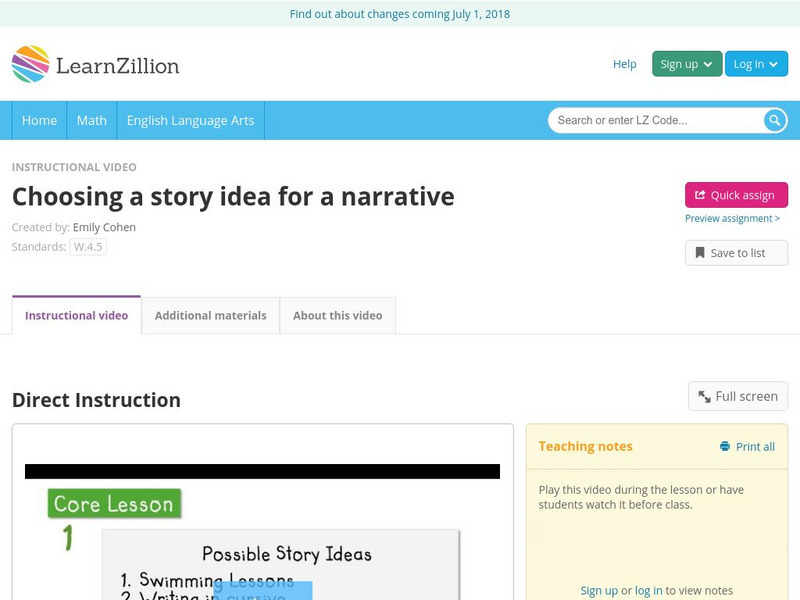This screenshot has width=800, height=600.
Task: Click the Quick assign share icon
Action: tap(700, 195)
